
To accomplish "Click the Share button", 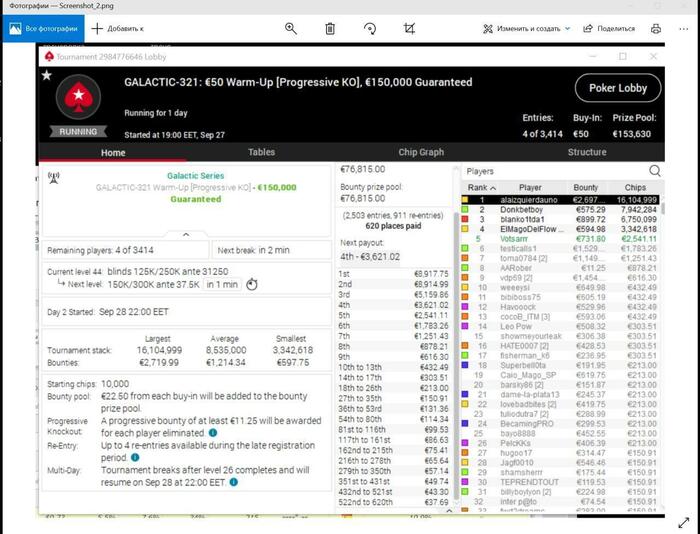I will (x=609, y=29).
